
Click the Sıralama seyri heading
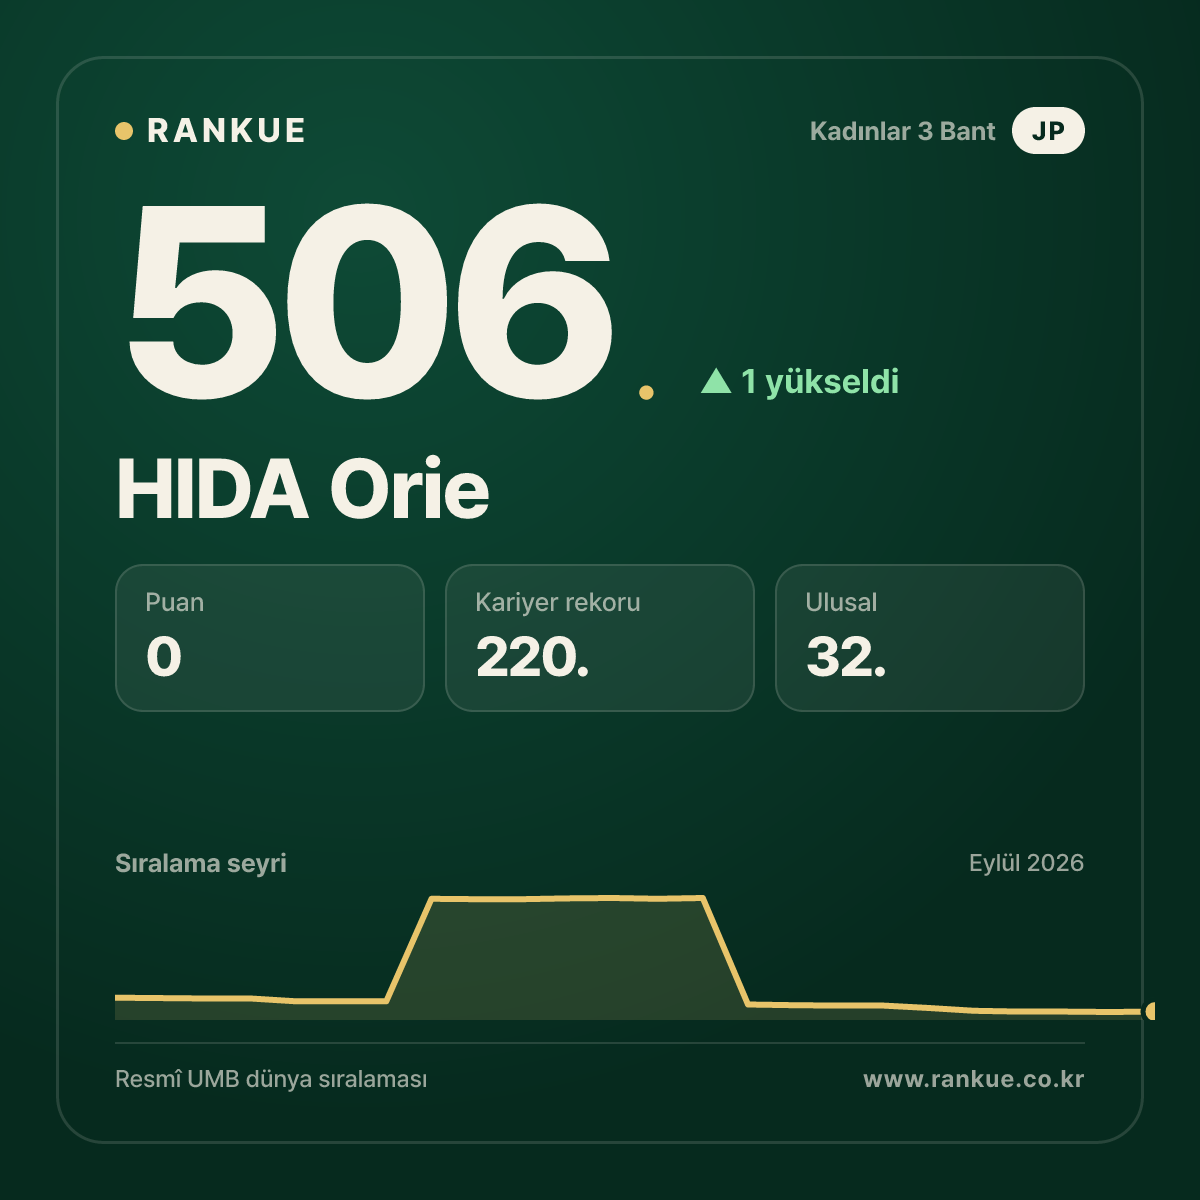pyautogui.click(x=201, y=863)
